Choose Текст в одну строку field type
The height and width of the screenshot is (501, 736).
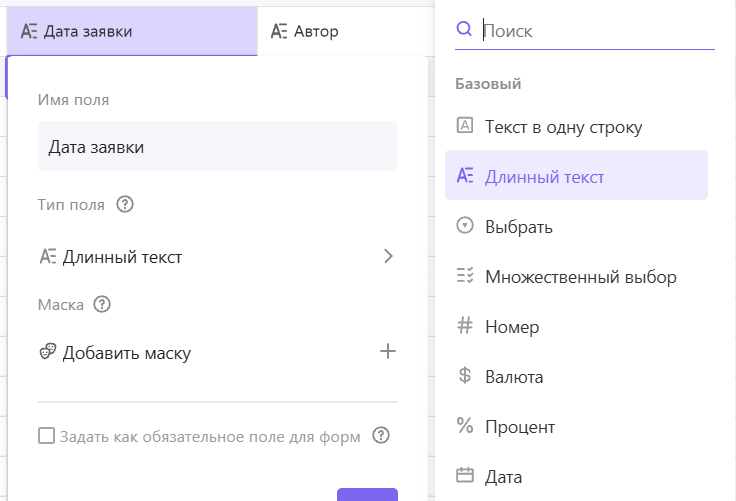576,126
